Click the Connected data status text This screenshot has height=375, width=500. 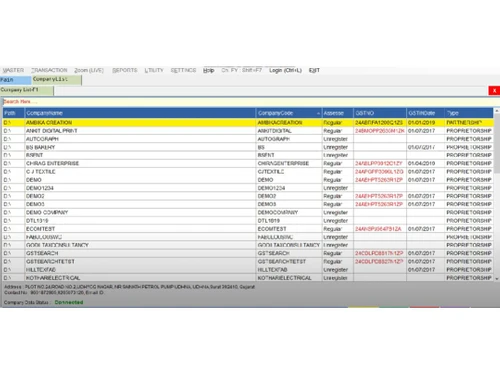click(69, 302)
